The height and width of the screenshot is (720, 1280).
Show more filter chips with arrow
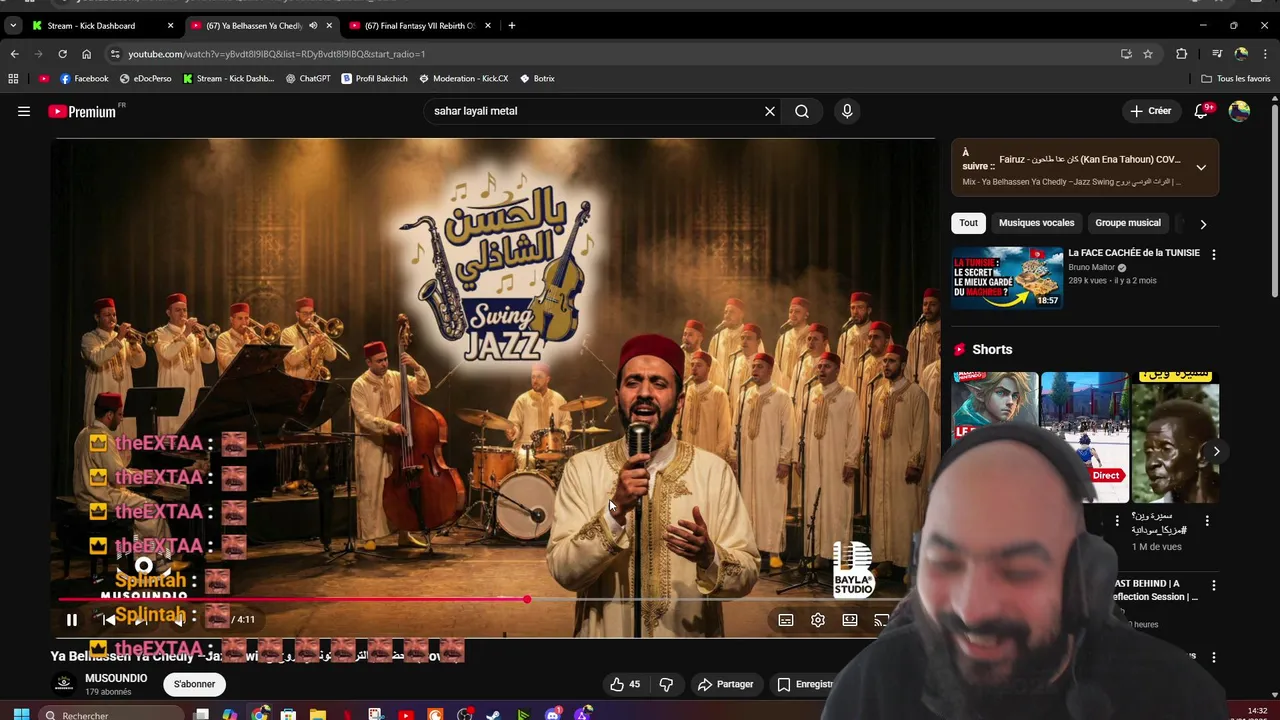pyautogui.click(x=1203, y=224)
